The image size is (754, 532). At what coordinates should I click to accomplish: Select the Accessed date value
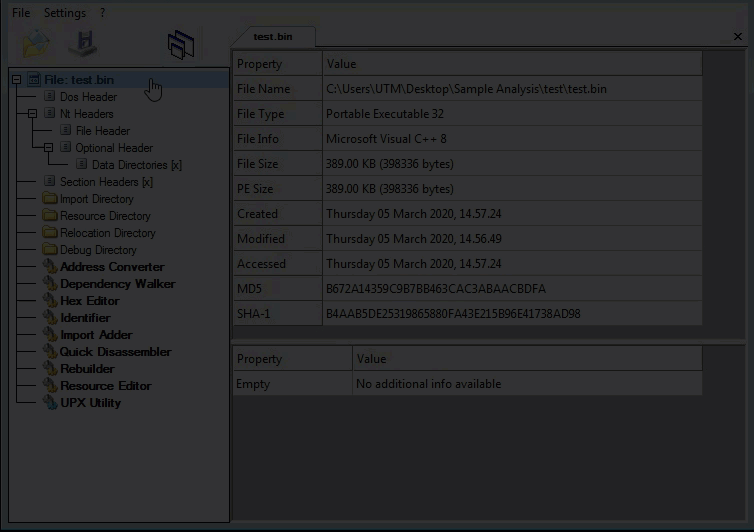[x=512, y=264]
